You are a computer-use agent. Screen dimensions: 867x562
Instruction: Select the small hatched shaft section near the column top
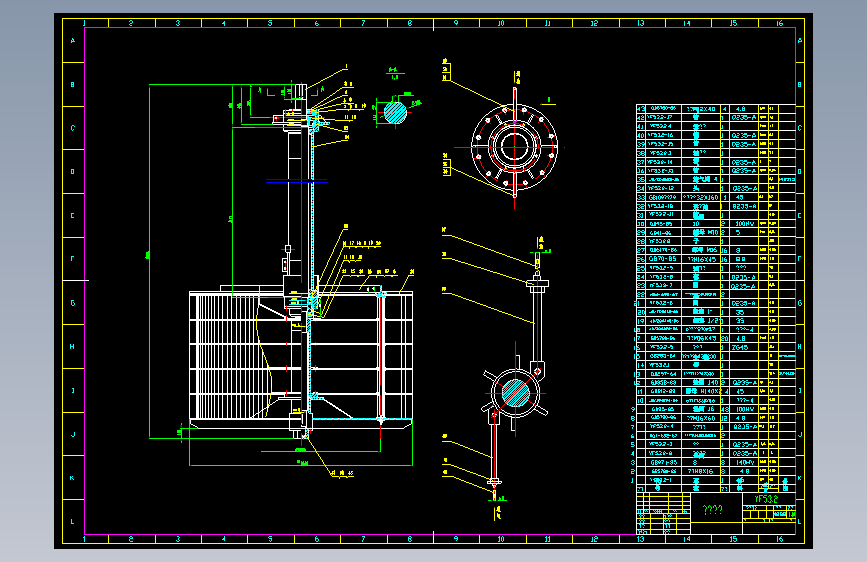(395, 113)
